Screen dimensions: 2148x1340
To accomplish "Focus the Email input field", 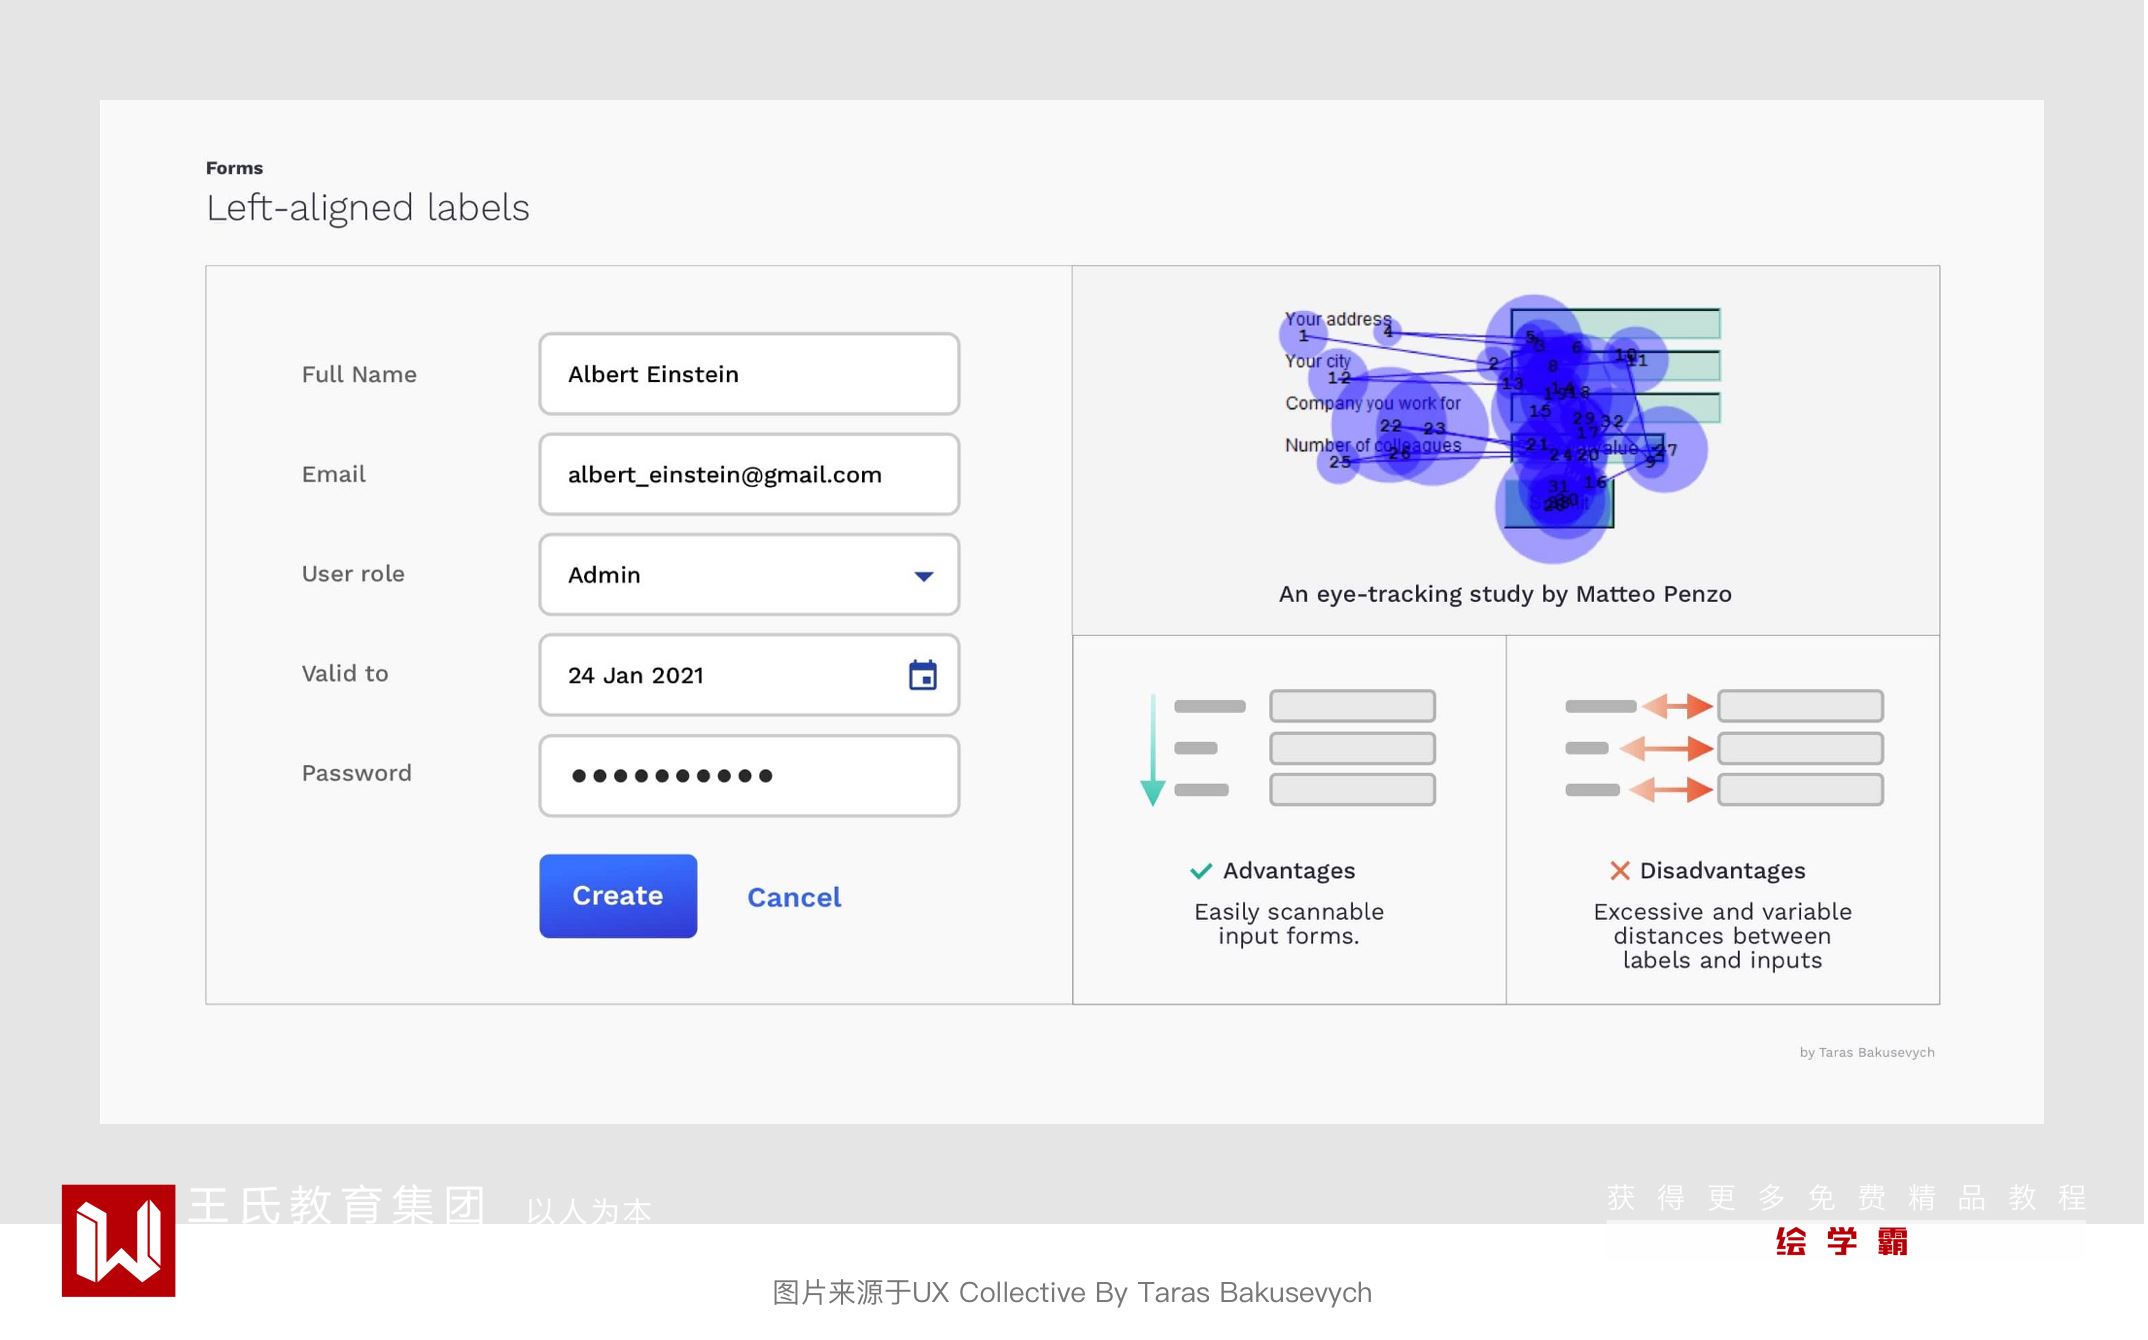I will coord(750,476).
